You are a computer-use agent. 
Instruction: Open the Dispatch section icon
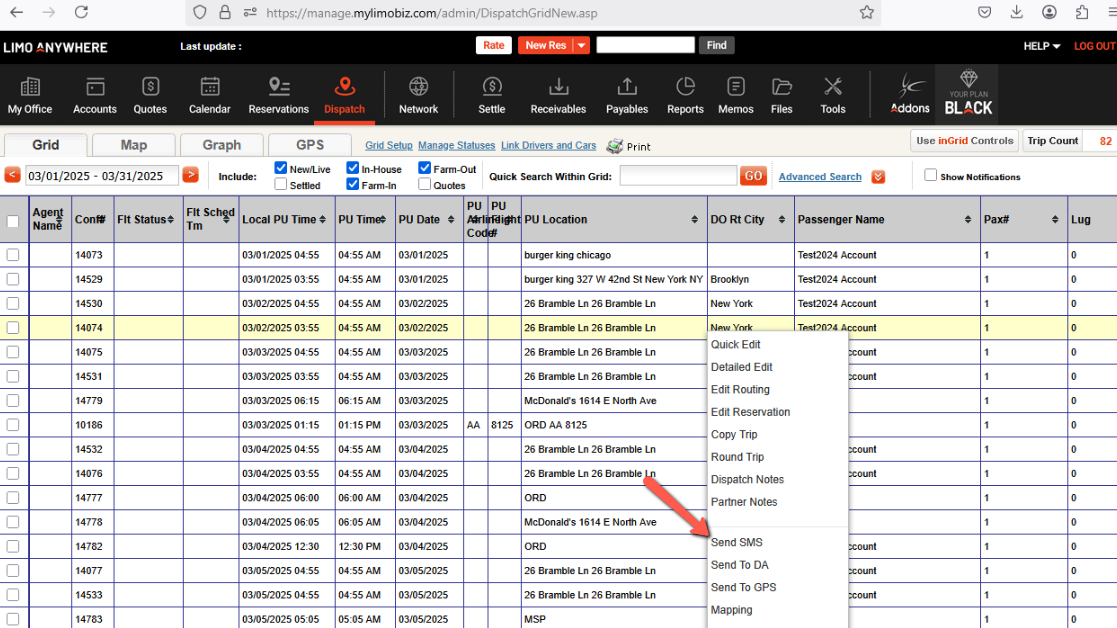coord(344,87)
